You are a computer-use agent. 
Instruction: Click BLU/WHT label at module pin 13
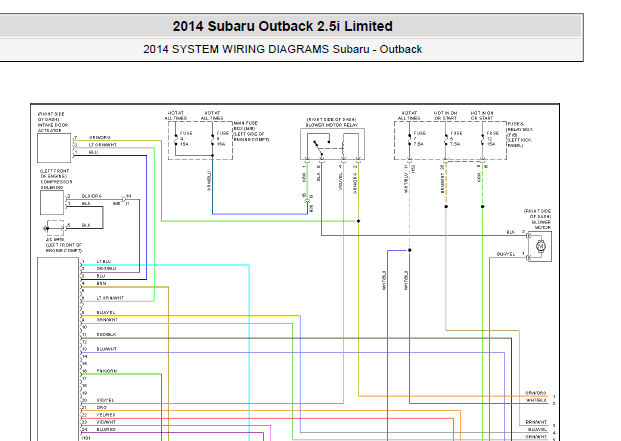(x=107, y=349)
